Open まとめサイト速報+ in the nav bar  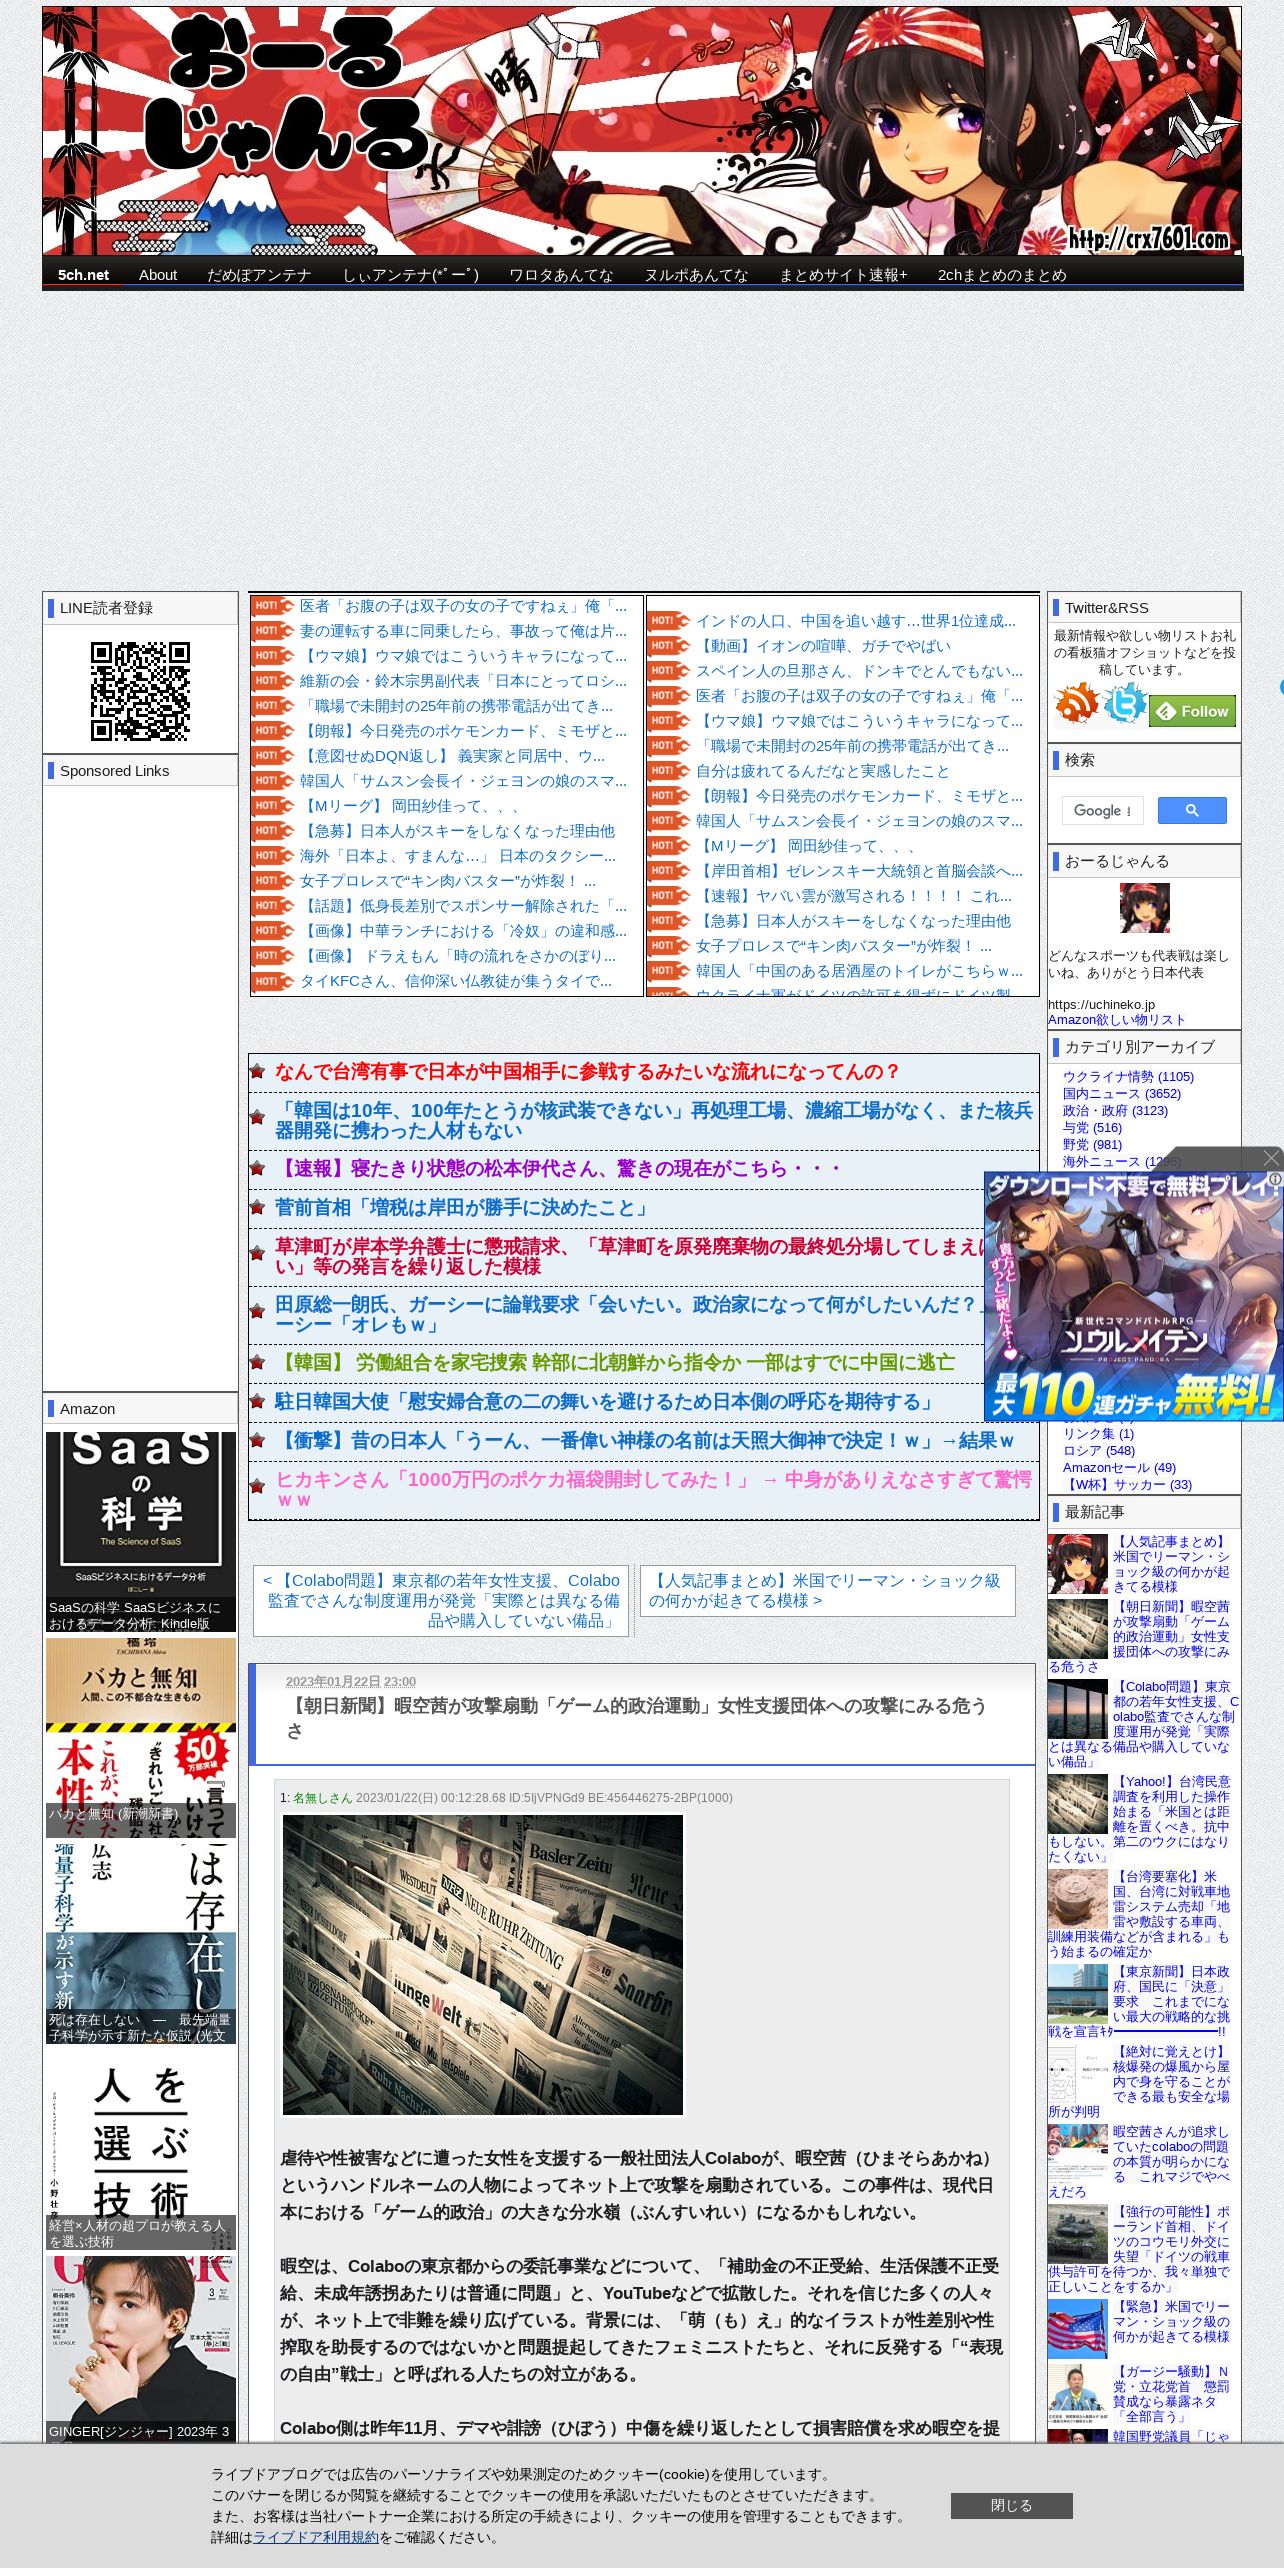point(843,275)
